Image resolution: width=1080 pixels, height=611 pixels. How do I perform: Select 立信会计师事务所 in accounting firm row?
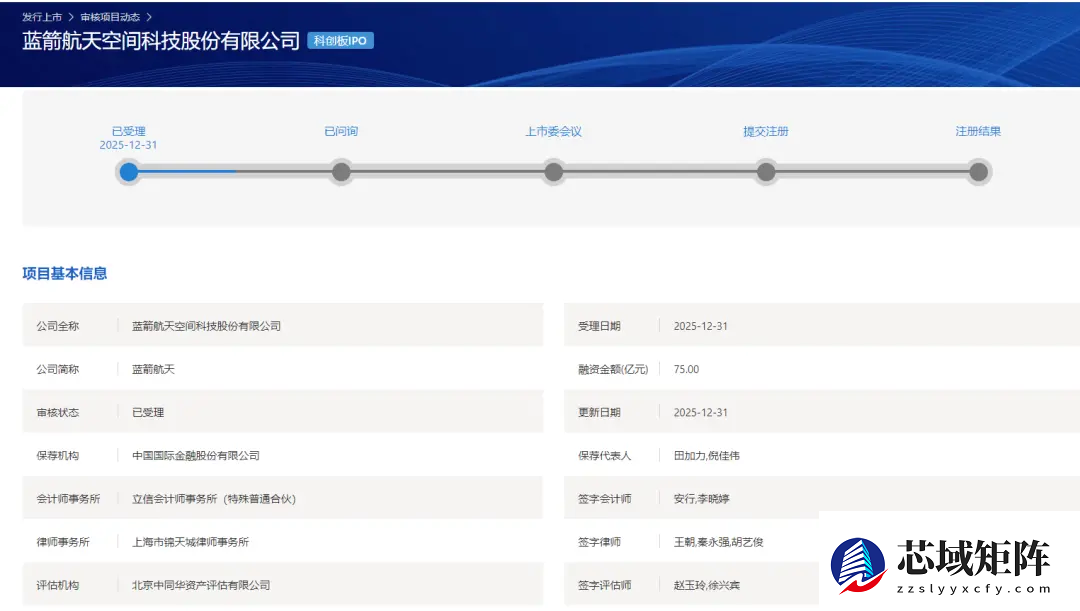[x=173, y=498]
